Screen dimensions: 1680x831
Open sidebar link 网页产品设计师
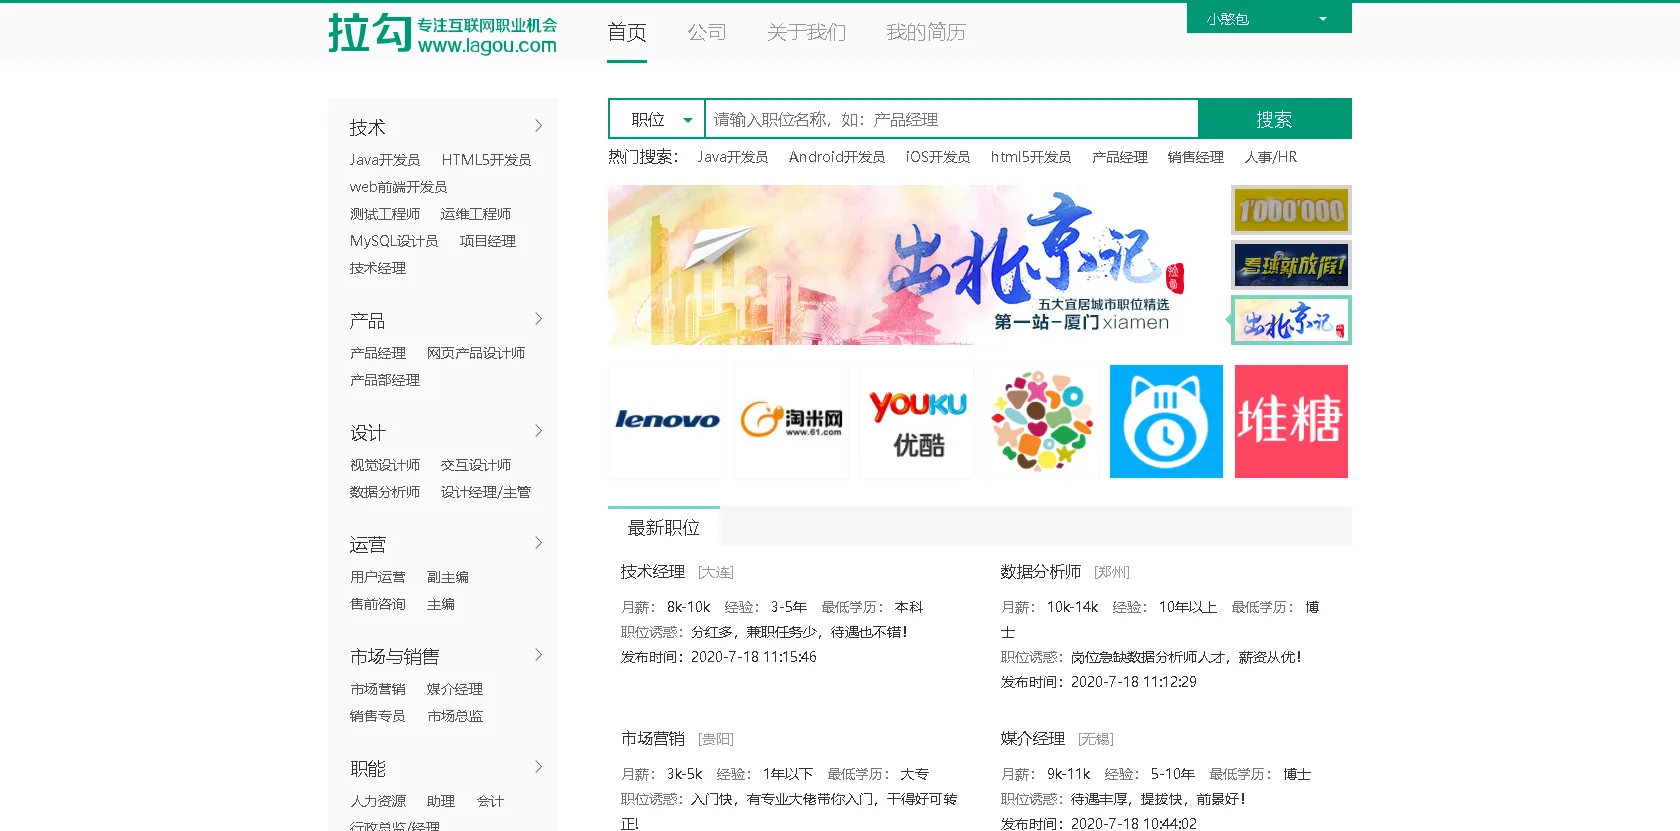(476, 353)
